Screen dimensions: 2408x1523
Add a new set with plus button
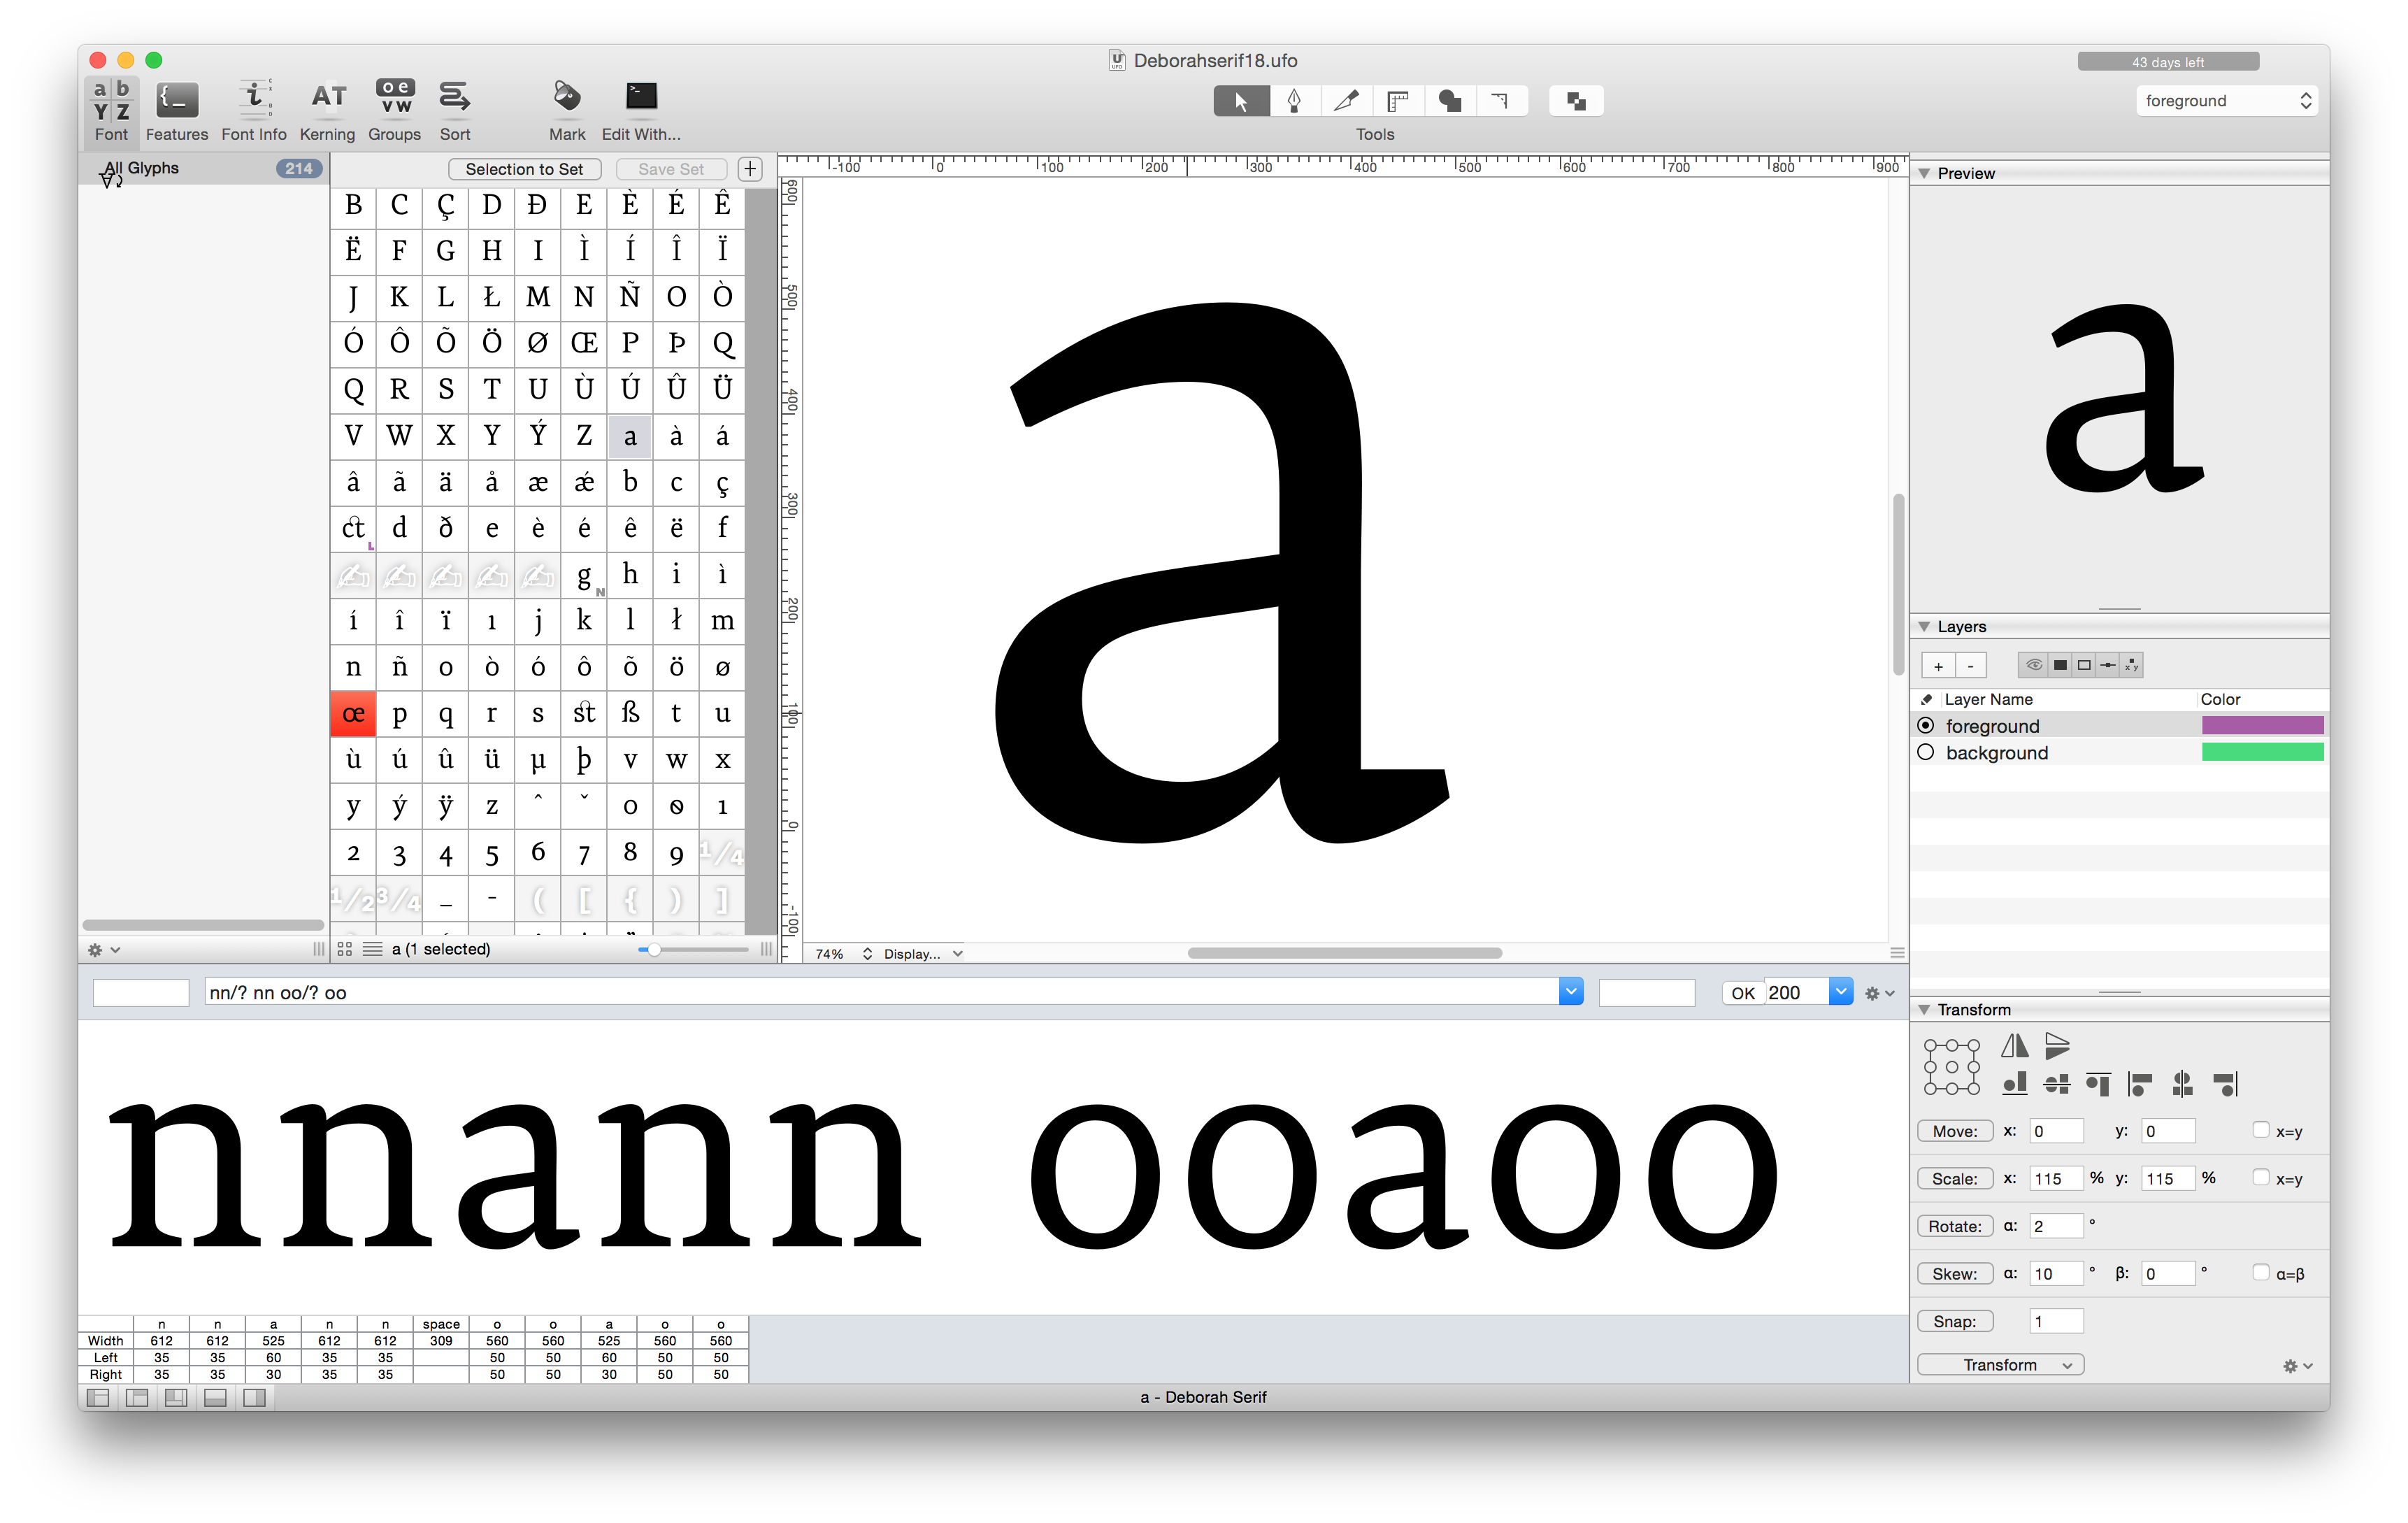750,169
